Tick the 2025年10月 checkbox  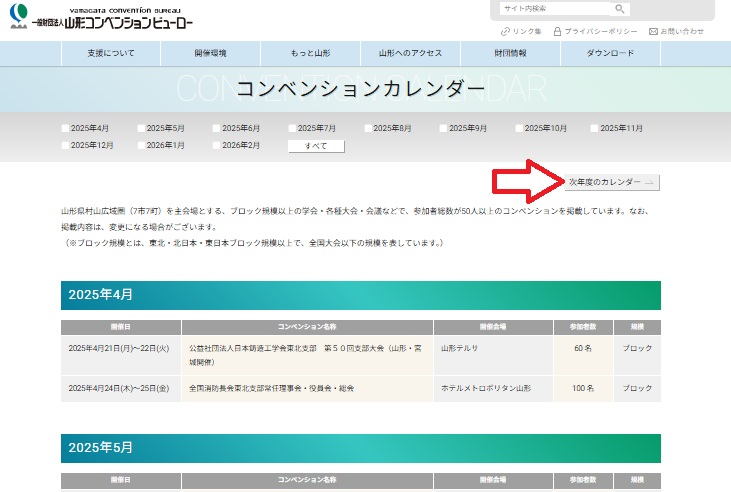520,129
